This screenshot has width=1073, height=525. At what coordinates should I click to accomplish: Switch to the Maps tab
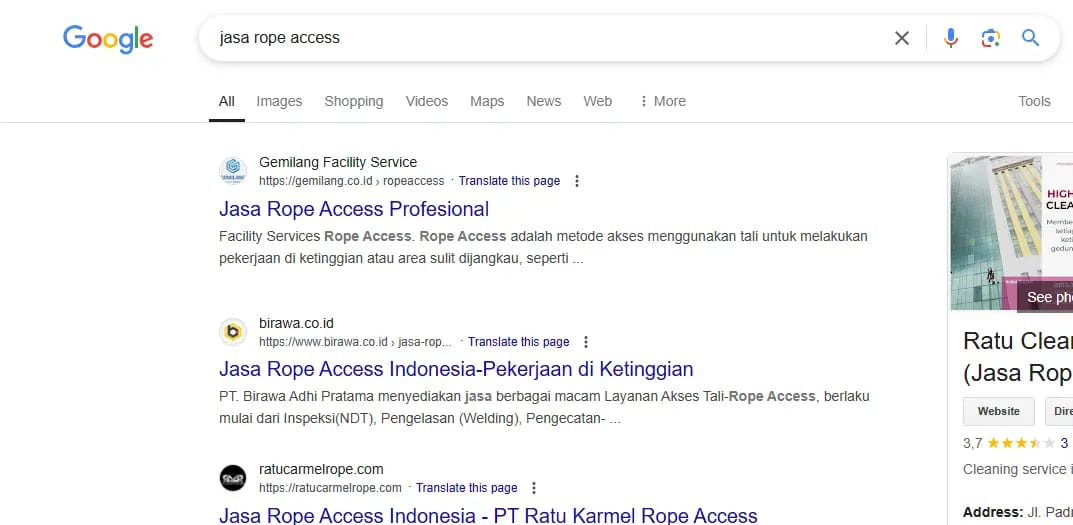click(487, 101)
